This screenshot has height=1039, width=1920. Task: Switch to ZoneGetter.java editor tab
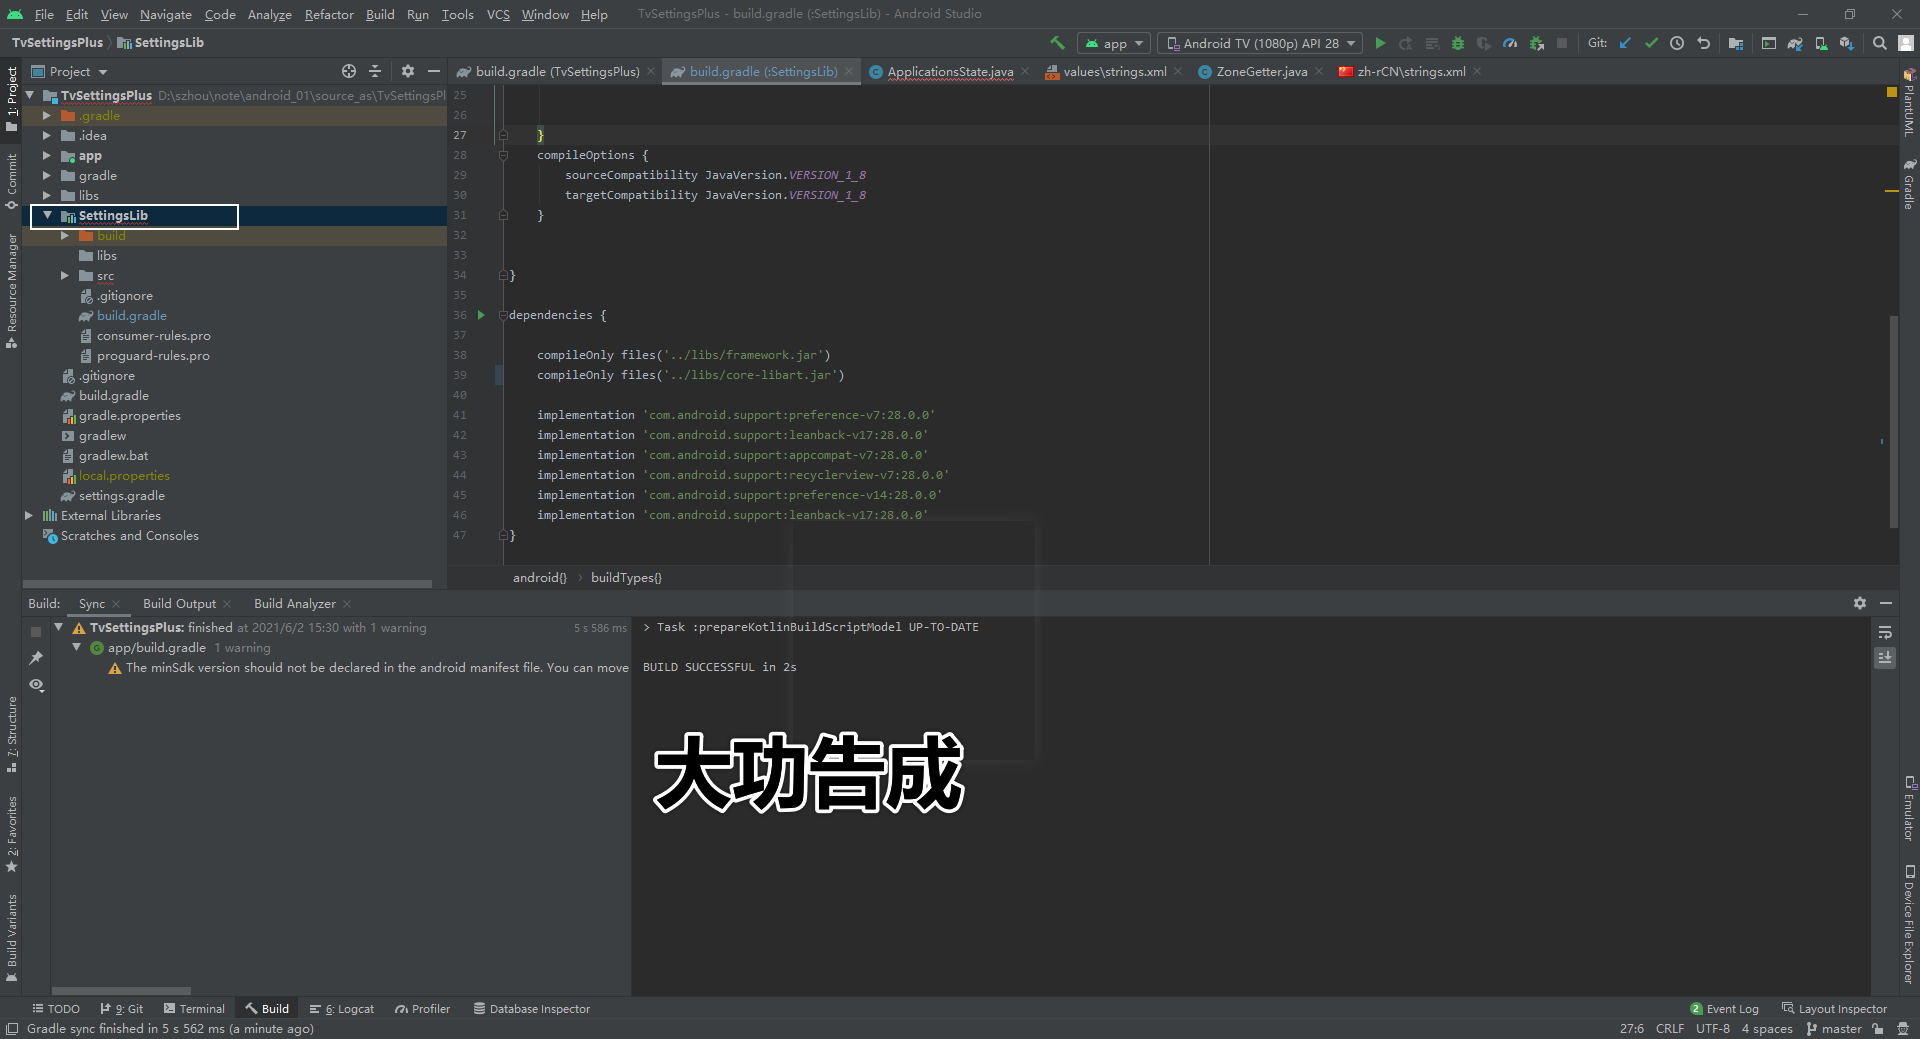coord(1261,71)
